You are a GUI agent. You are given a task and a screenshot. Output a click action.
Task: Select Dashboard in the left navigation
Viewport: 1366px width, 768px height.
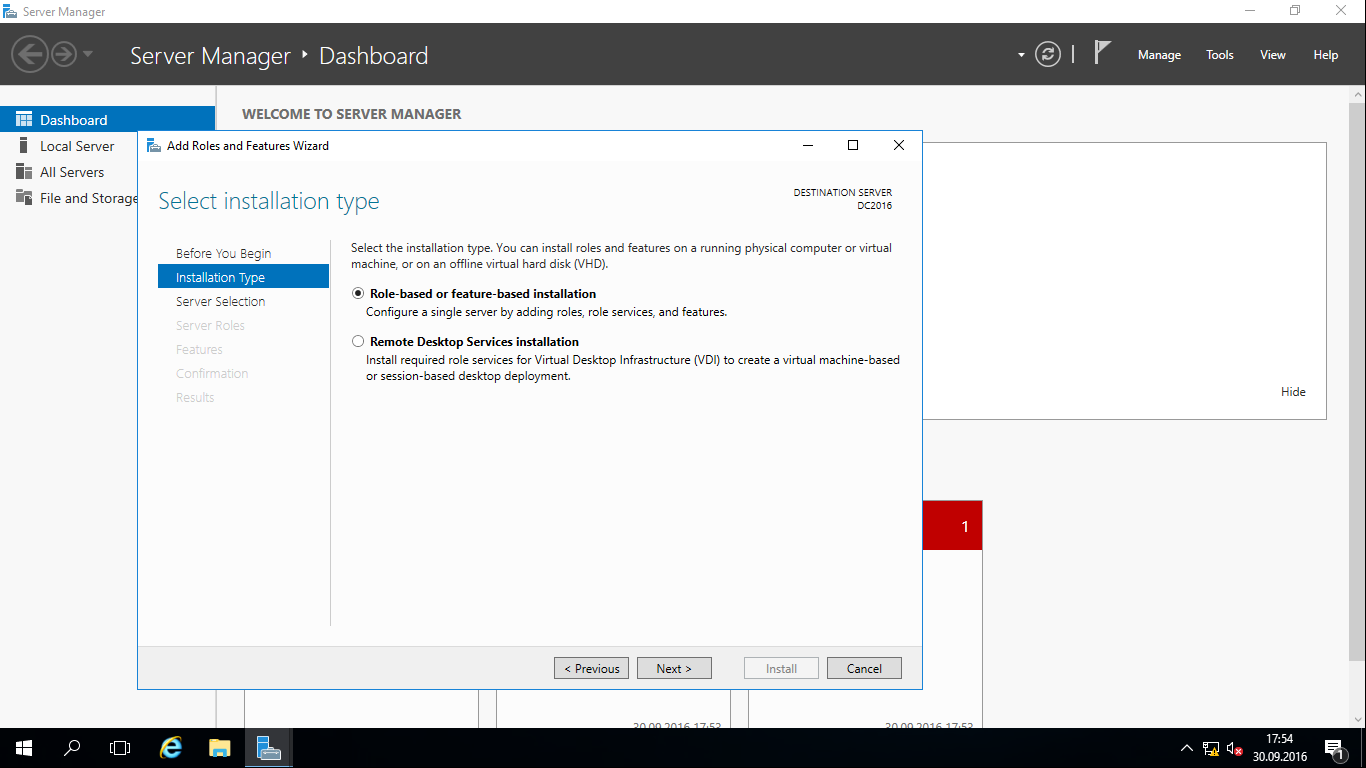[x=107, y=119]
